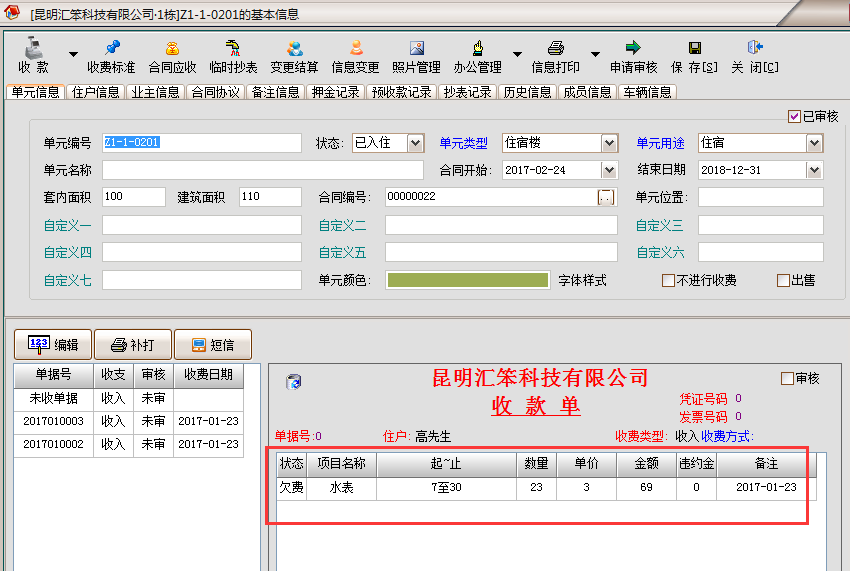
Task: Open the 收费标准 toolbar icon
Action: coord(112,48)
